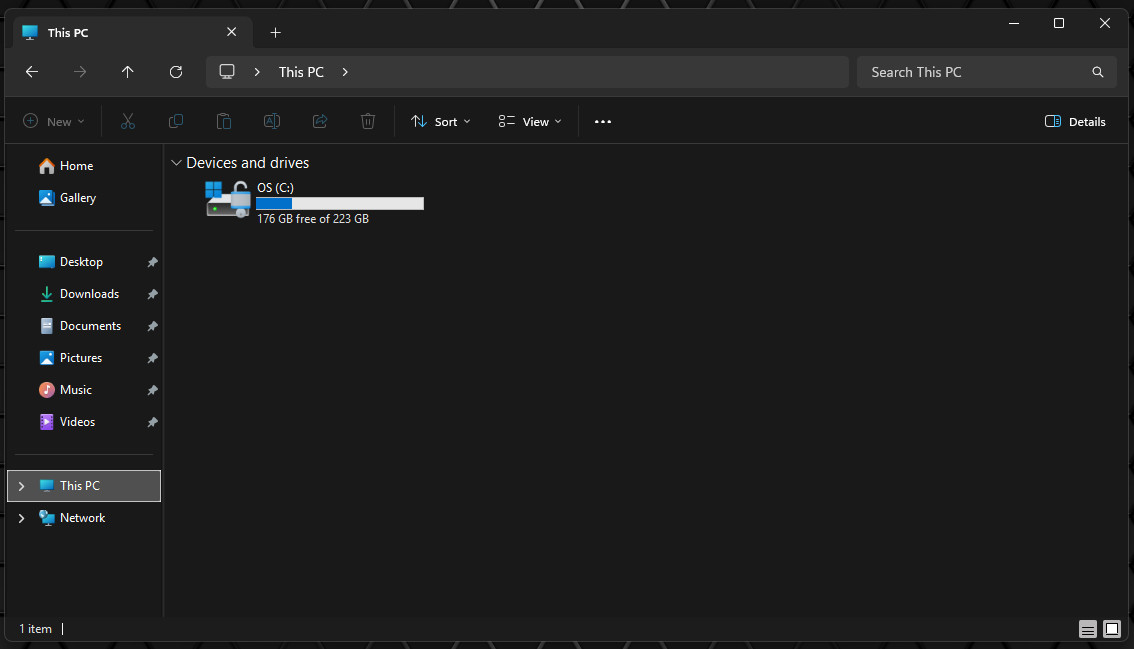Select the OS (C:) drive icon
Image resolution: width=1134 pixels, height=649 pixels.
click(x=228, y=200)
